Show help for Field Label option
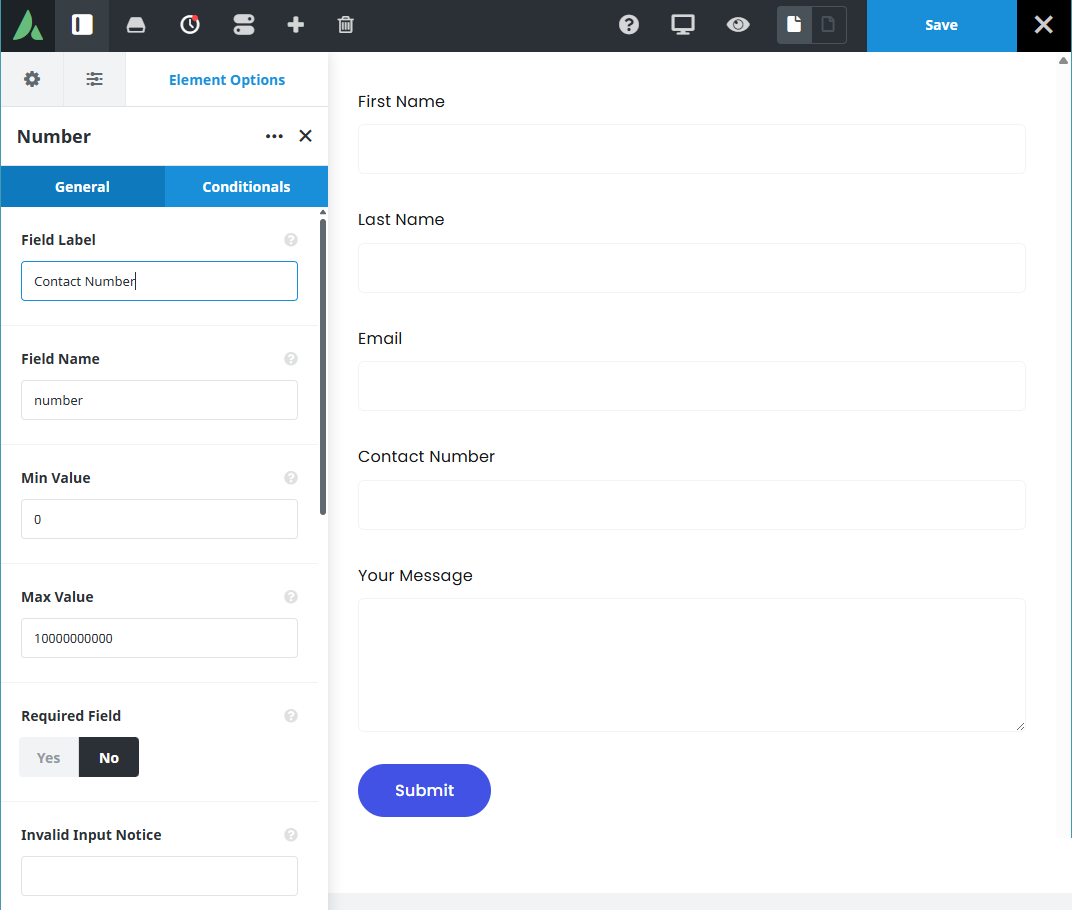1072x910 pixels. (x=291, y=240)
